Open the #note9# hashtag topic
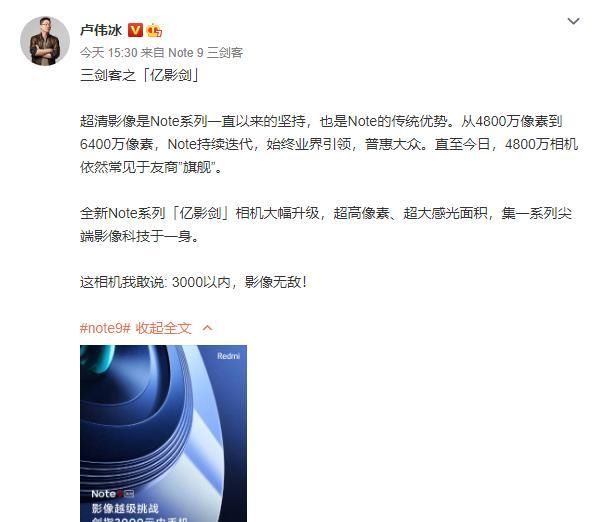This screenshot has width=599, height=522. pos(105,328)
